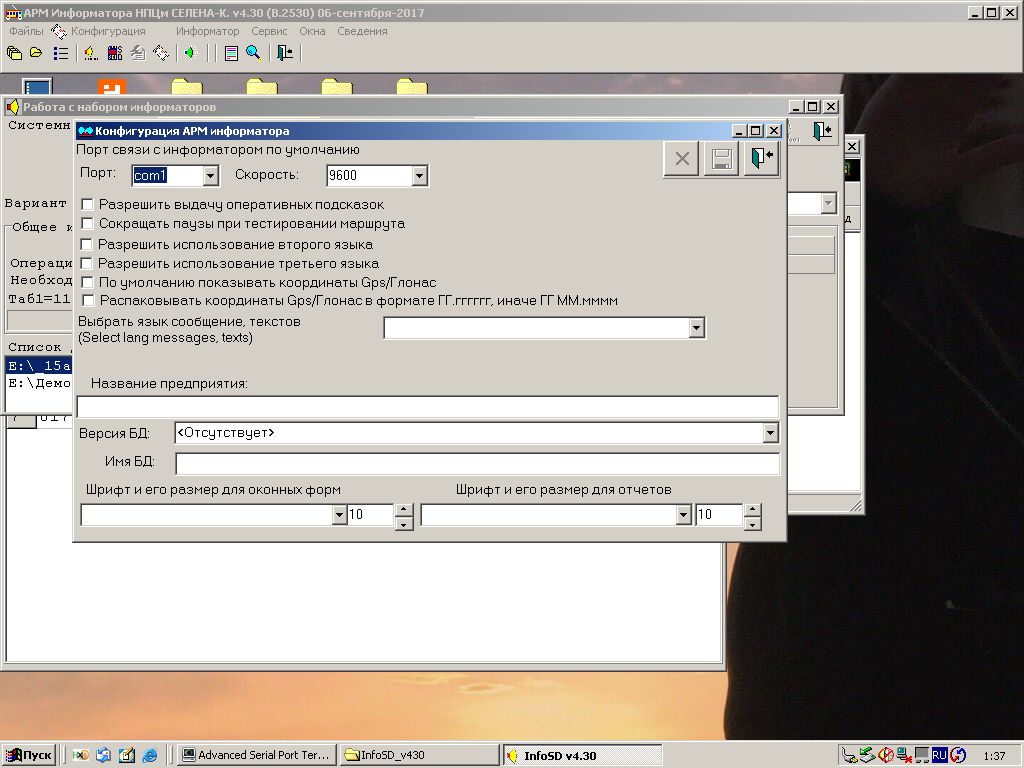Viewport: 1024px width, 768px height.
Task: Open the message language selection dropdown
Action: point(697,328)
